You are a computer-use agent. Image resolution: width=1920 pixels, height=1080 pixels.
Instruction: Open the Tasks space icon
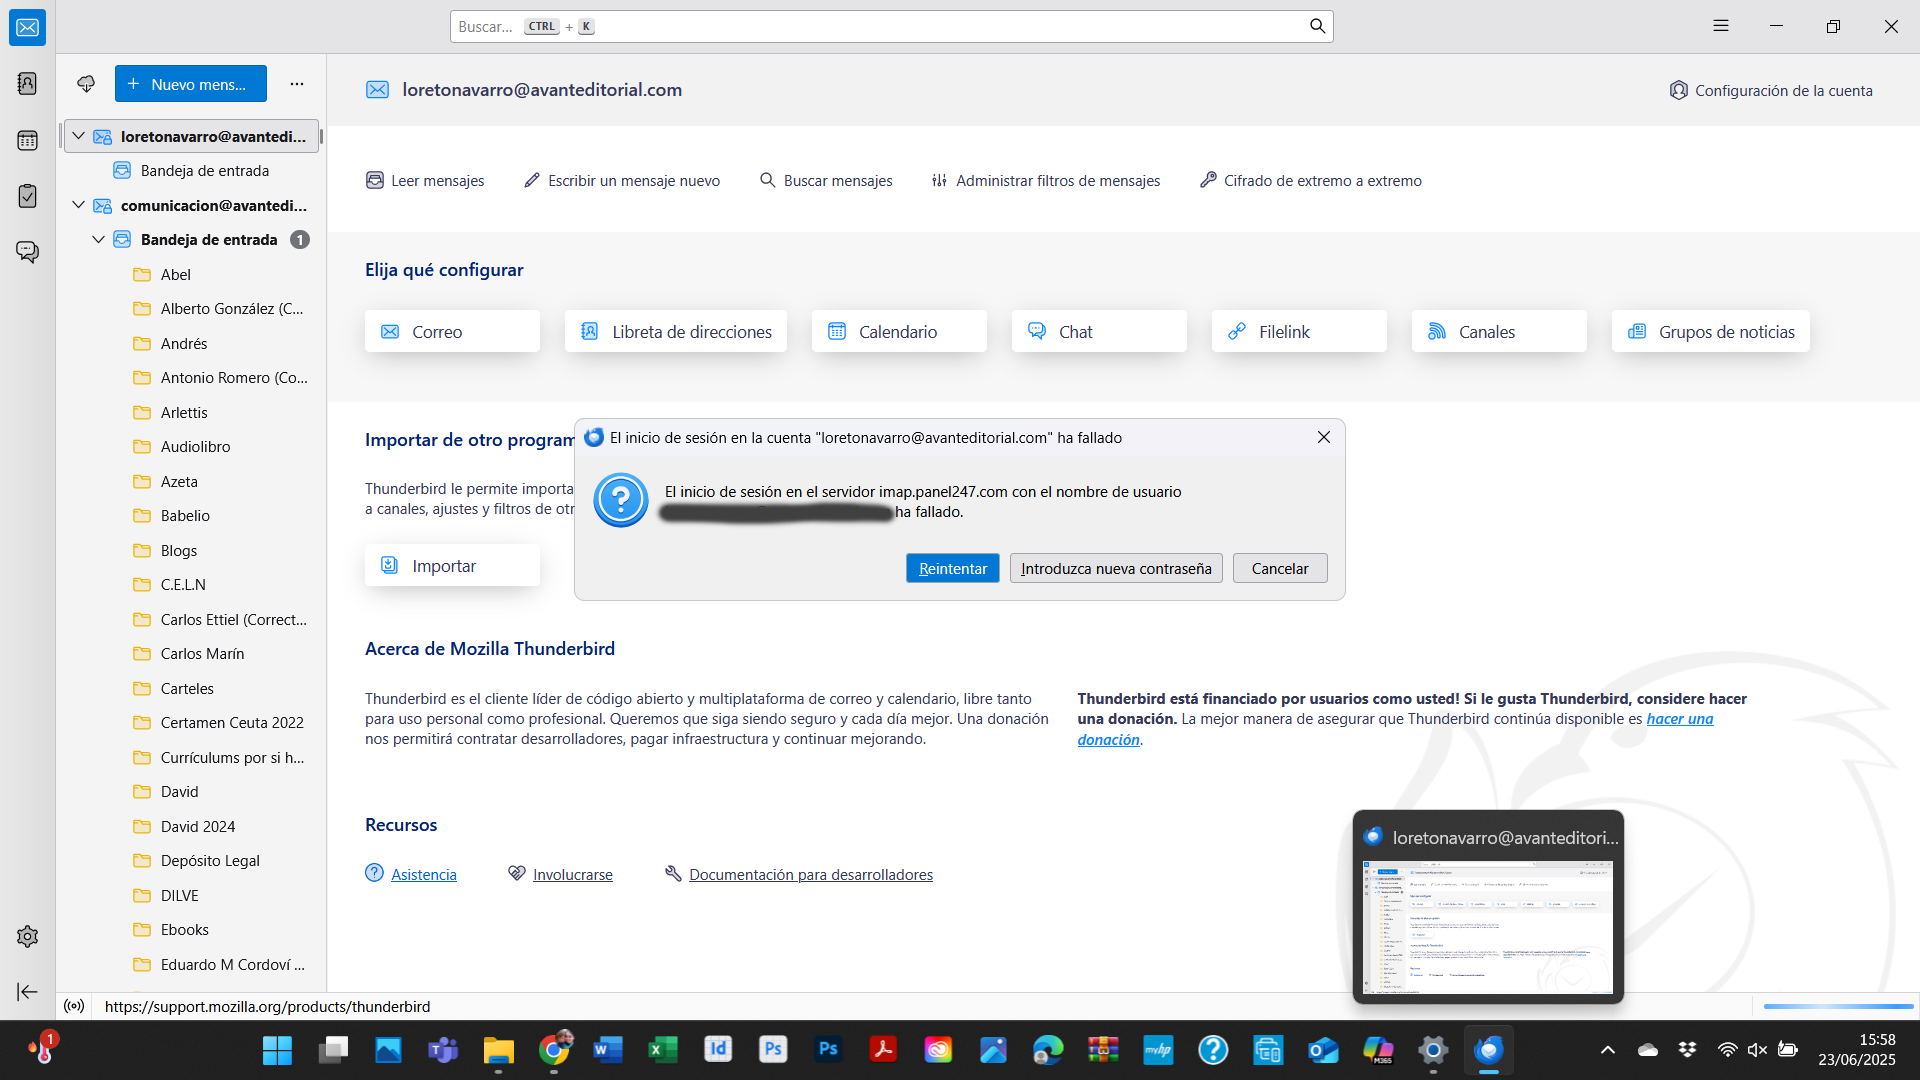coord(27,196)
